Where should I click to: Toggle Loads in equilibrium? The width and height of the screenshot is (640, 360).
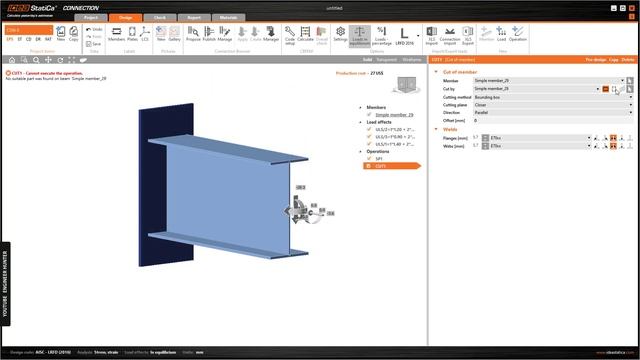pos(360,36)
